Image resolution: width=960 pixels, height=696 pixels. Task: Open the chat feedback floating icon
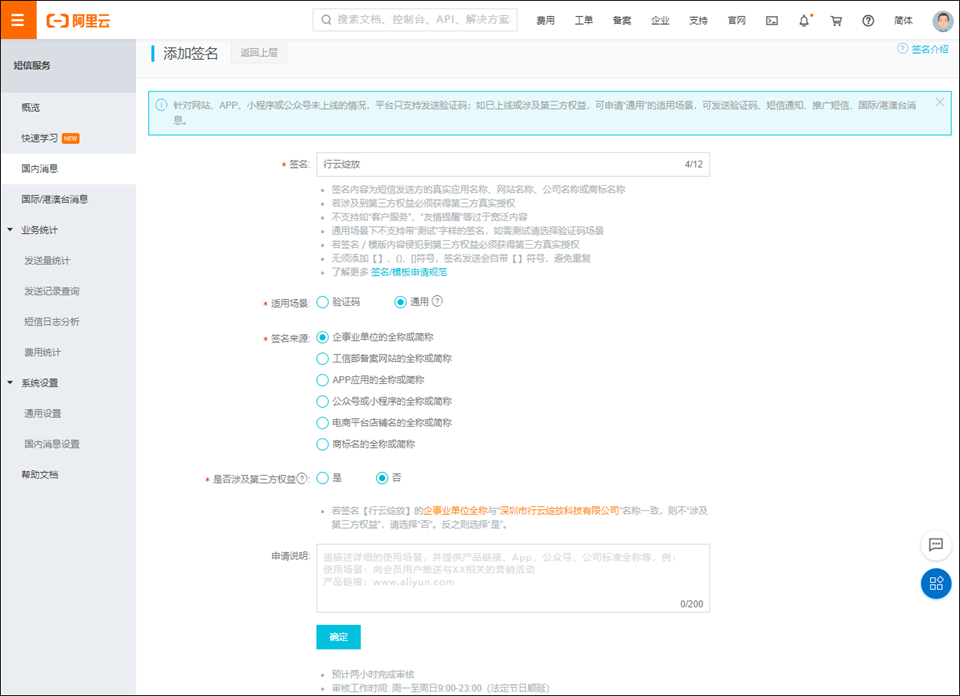coord(936,545)
